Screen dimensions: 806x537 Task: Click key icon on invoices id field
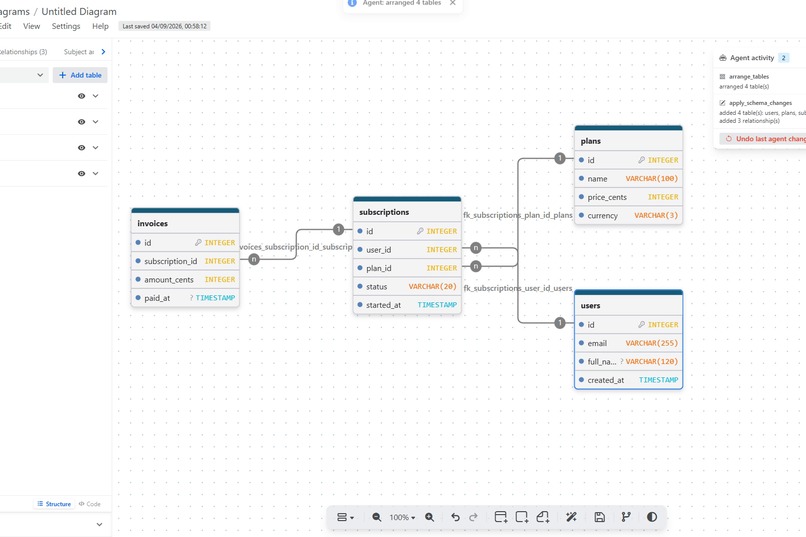[x=198, y=242]
